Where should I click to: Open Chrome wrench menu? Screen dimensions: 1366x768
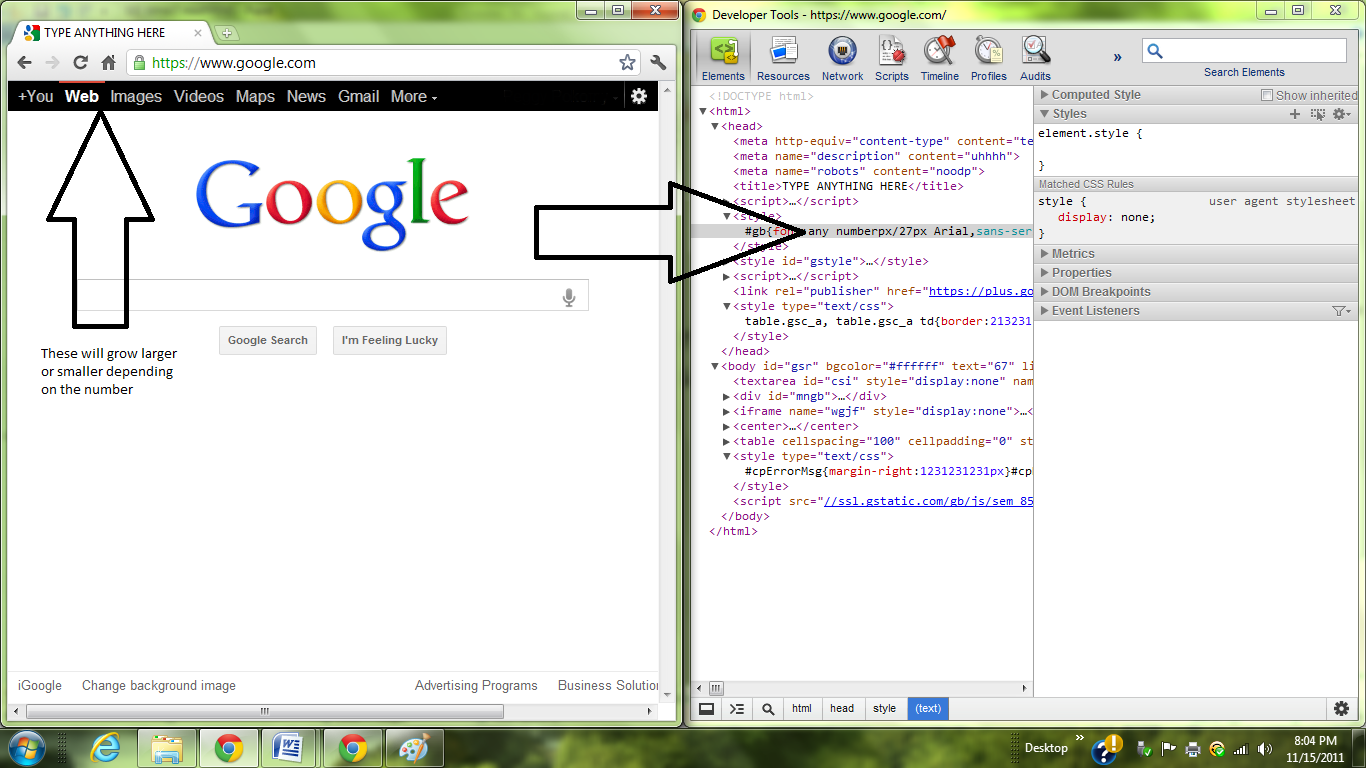(658, 63)
